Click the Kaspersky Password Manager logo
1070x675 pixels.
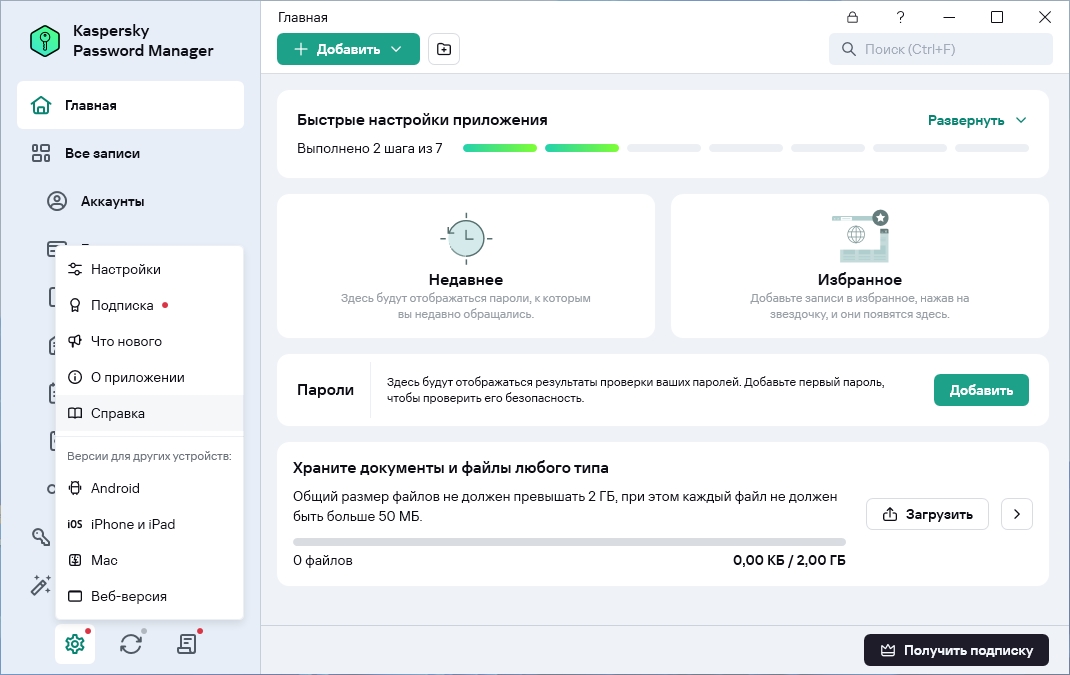click(45, 41)
